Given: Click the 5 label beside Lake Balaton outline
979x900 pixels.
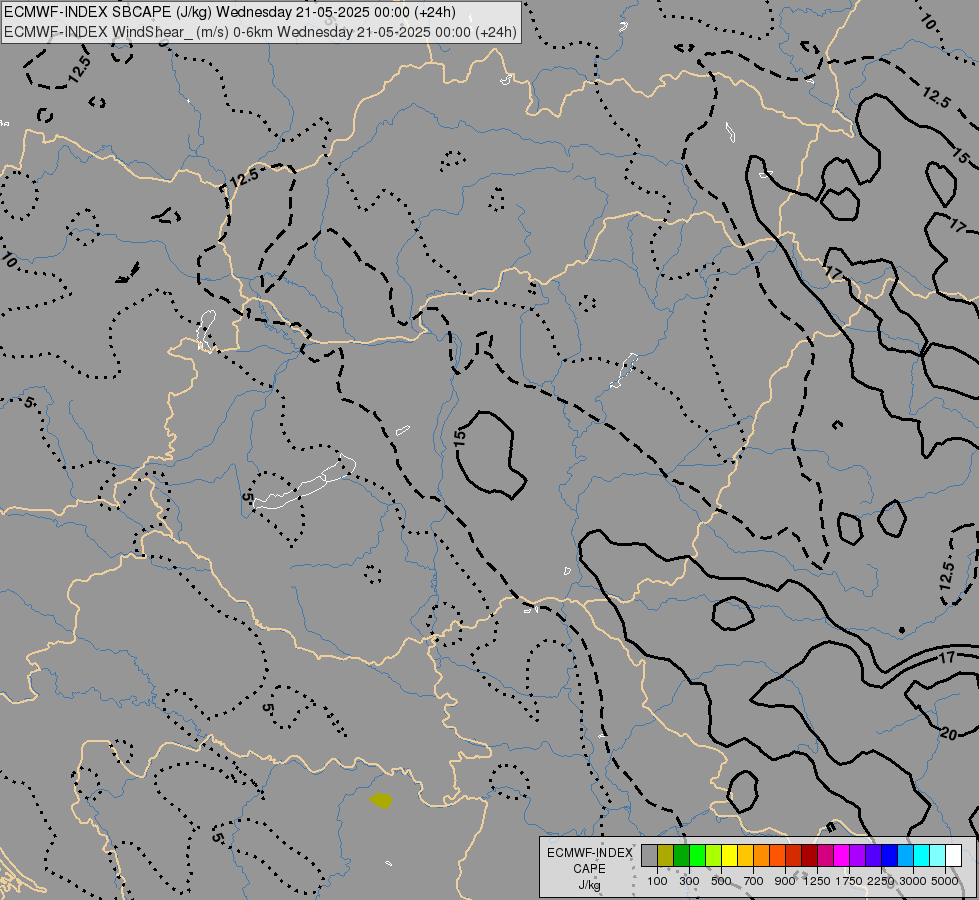Looking at the screenshot, I should tap(247, 497).
